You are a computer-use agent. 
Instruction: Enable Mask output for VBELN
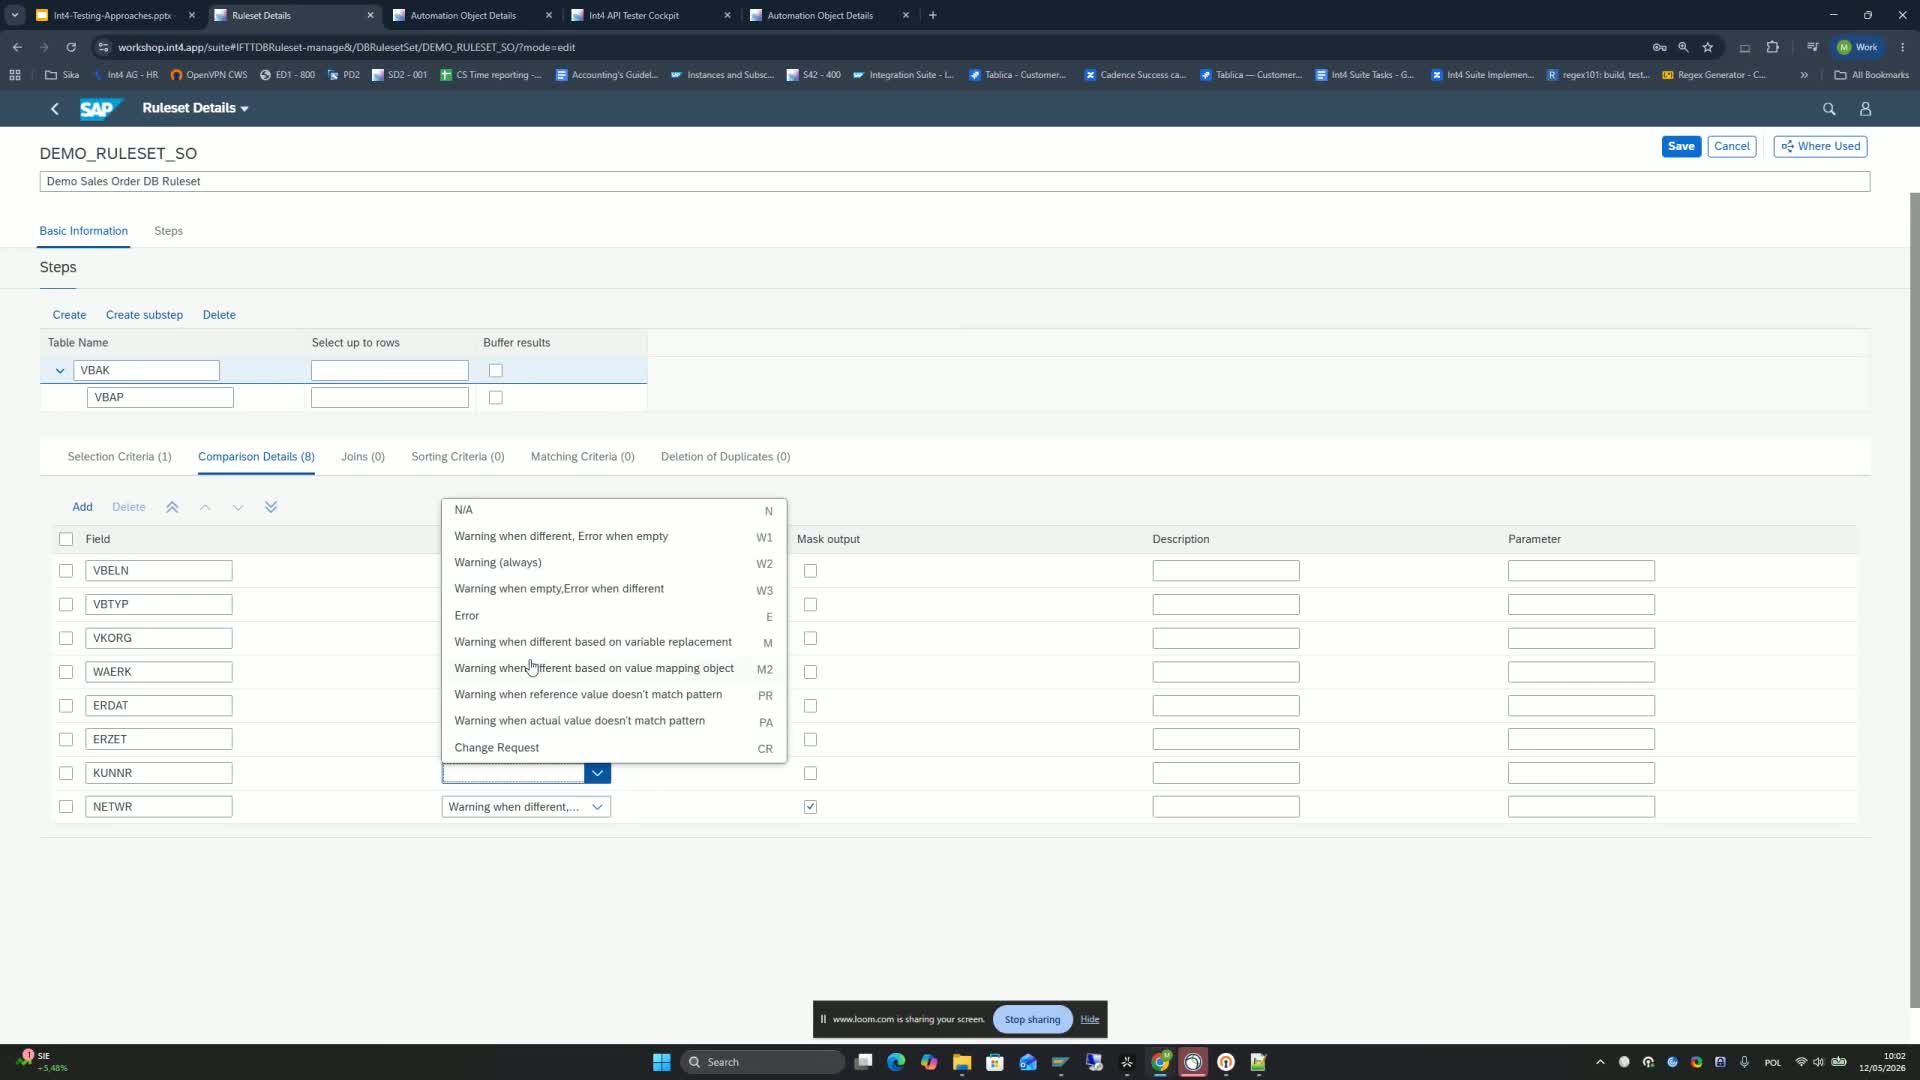click(811, 571)
